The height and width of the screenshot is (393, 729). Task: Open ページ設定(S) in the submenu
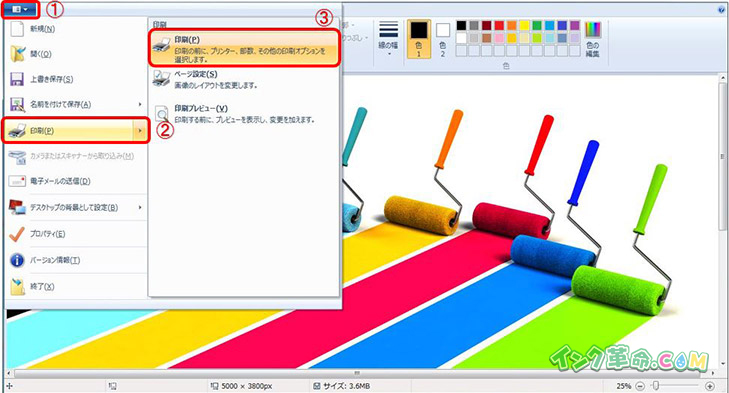click(245, 80)
